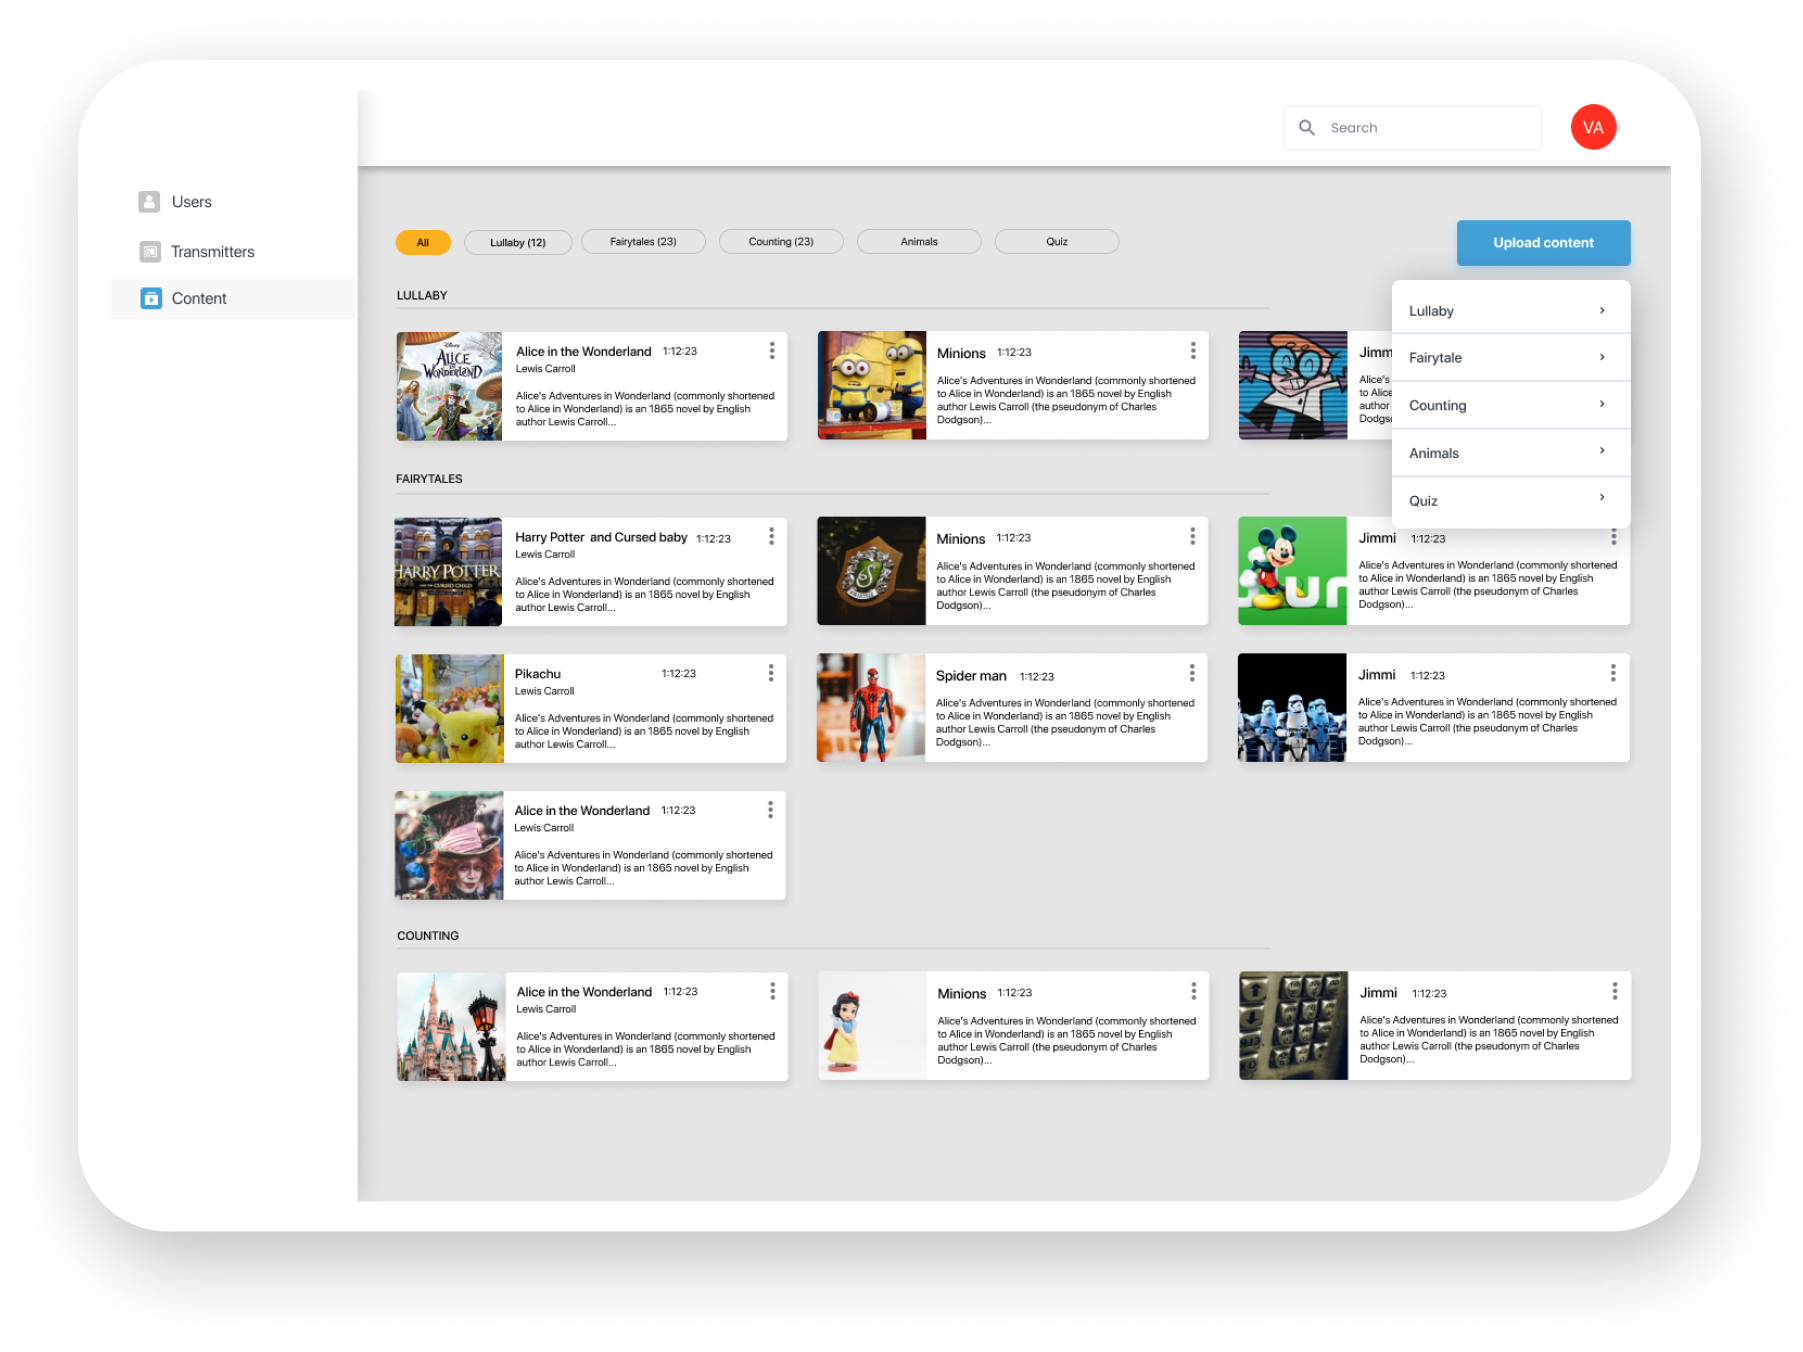The width and height of the screenshot is (1803, 1352).
Task: Open the Content sidebar icon
Action: (x=151, y=298)
